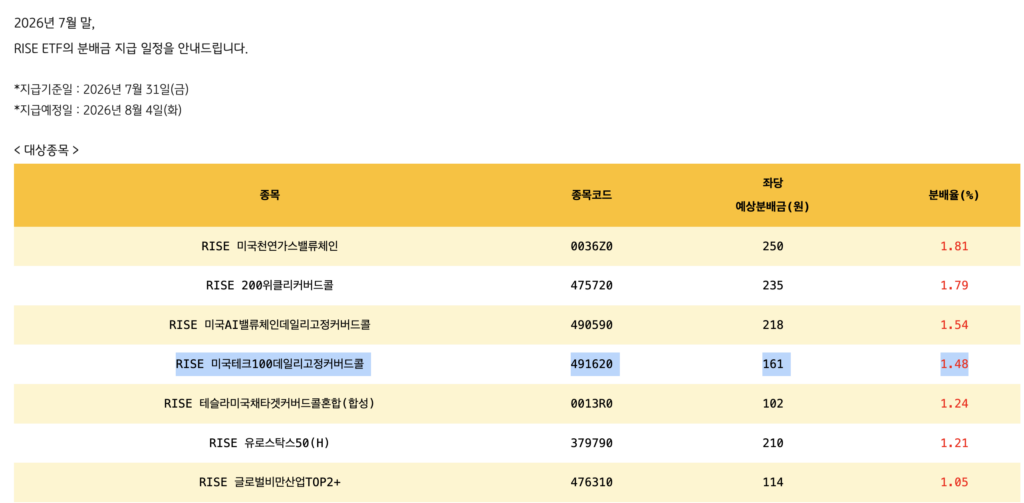Click code cell '475720'
The width and height of the screenshot is (1024, 503).
[591, 285]
